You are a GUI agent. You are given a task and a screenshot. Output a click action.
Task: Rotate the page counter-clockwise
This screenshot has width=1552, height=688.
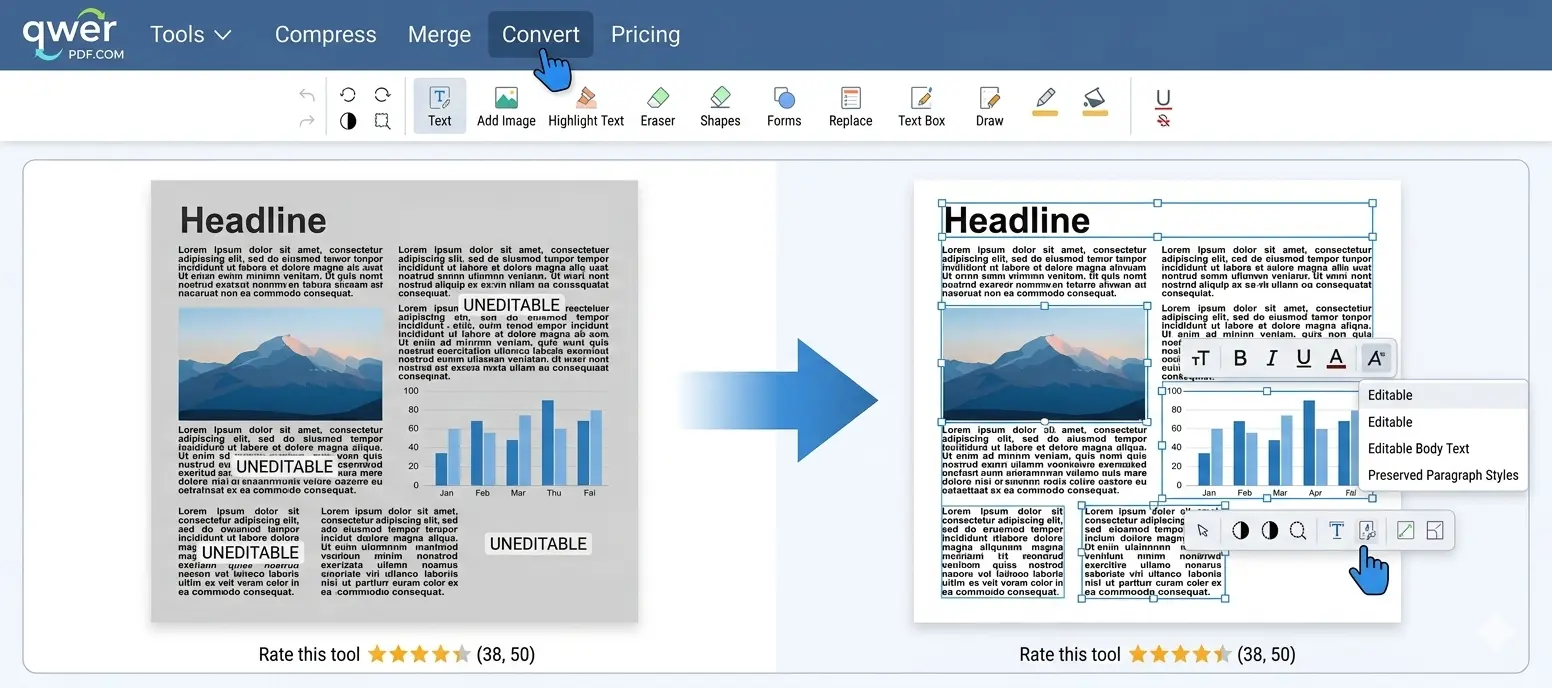[x=348, y=95]
